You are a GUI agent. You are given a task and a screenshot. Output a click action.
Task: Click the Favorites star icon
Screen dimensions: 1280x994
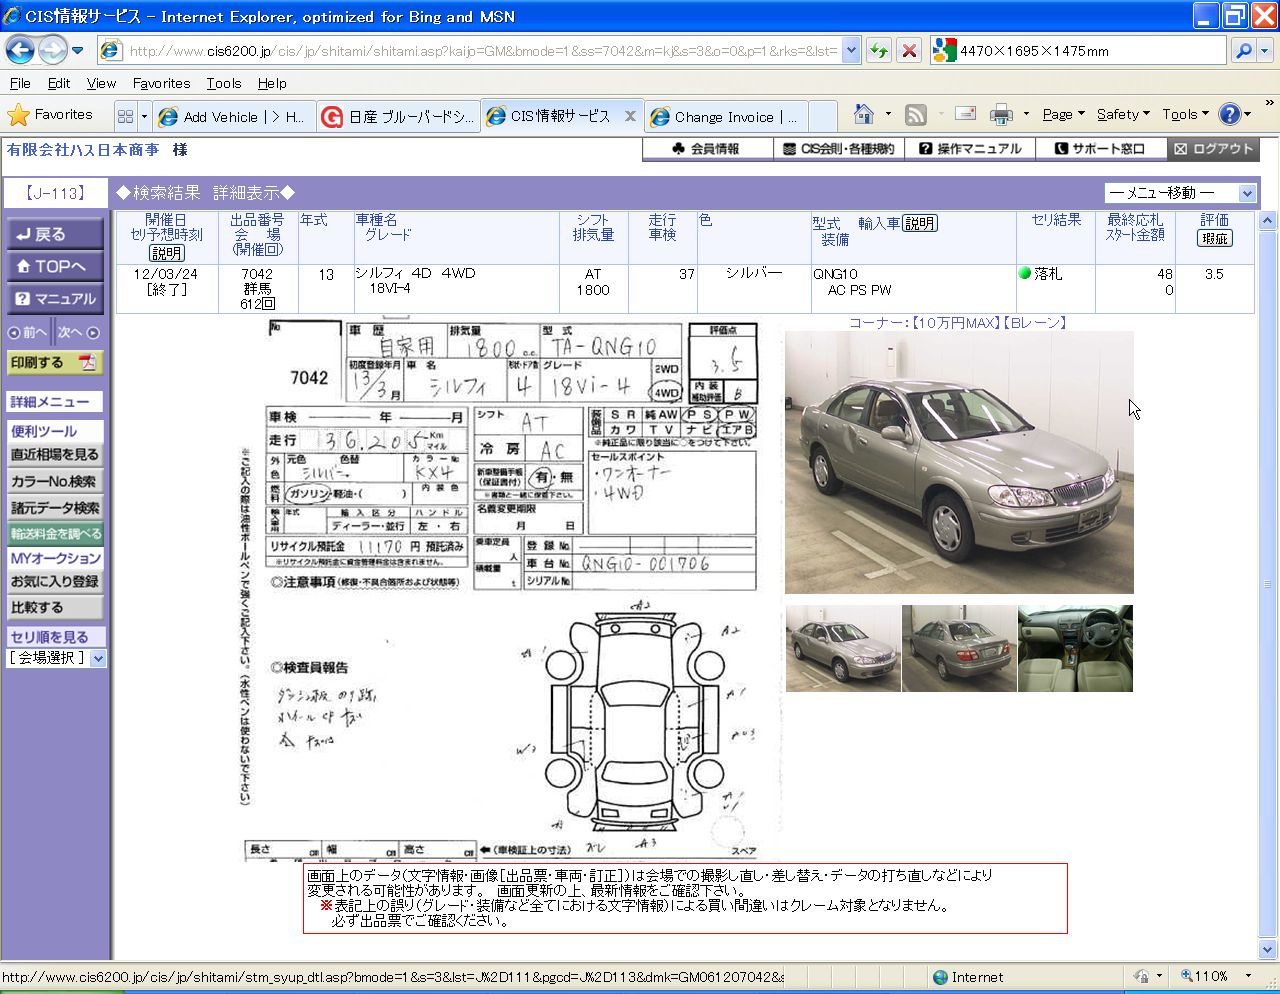(x=19, y=115)
